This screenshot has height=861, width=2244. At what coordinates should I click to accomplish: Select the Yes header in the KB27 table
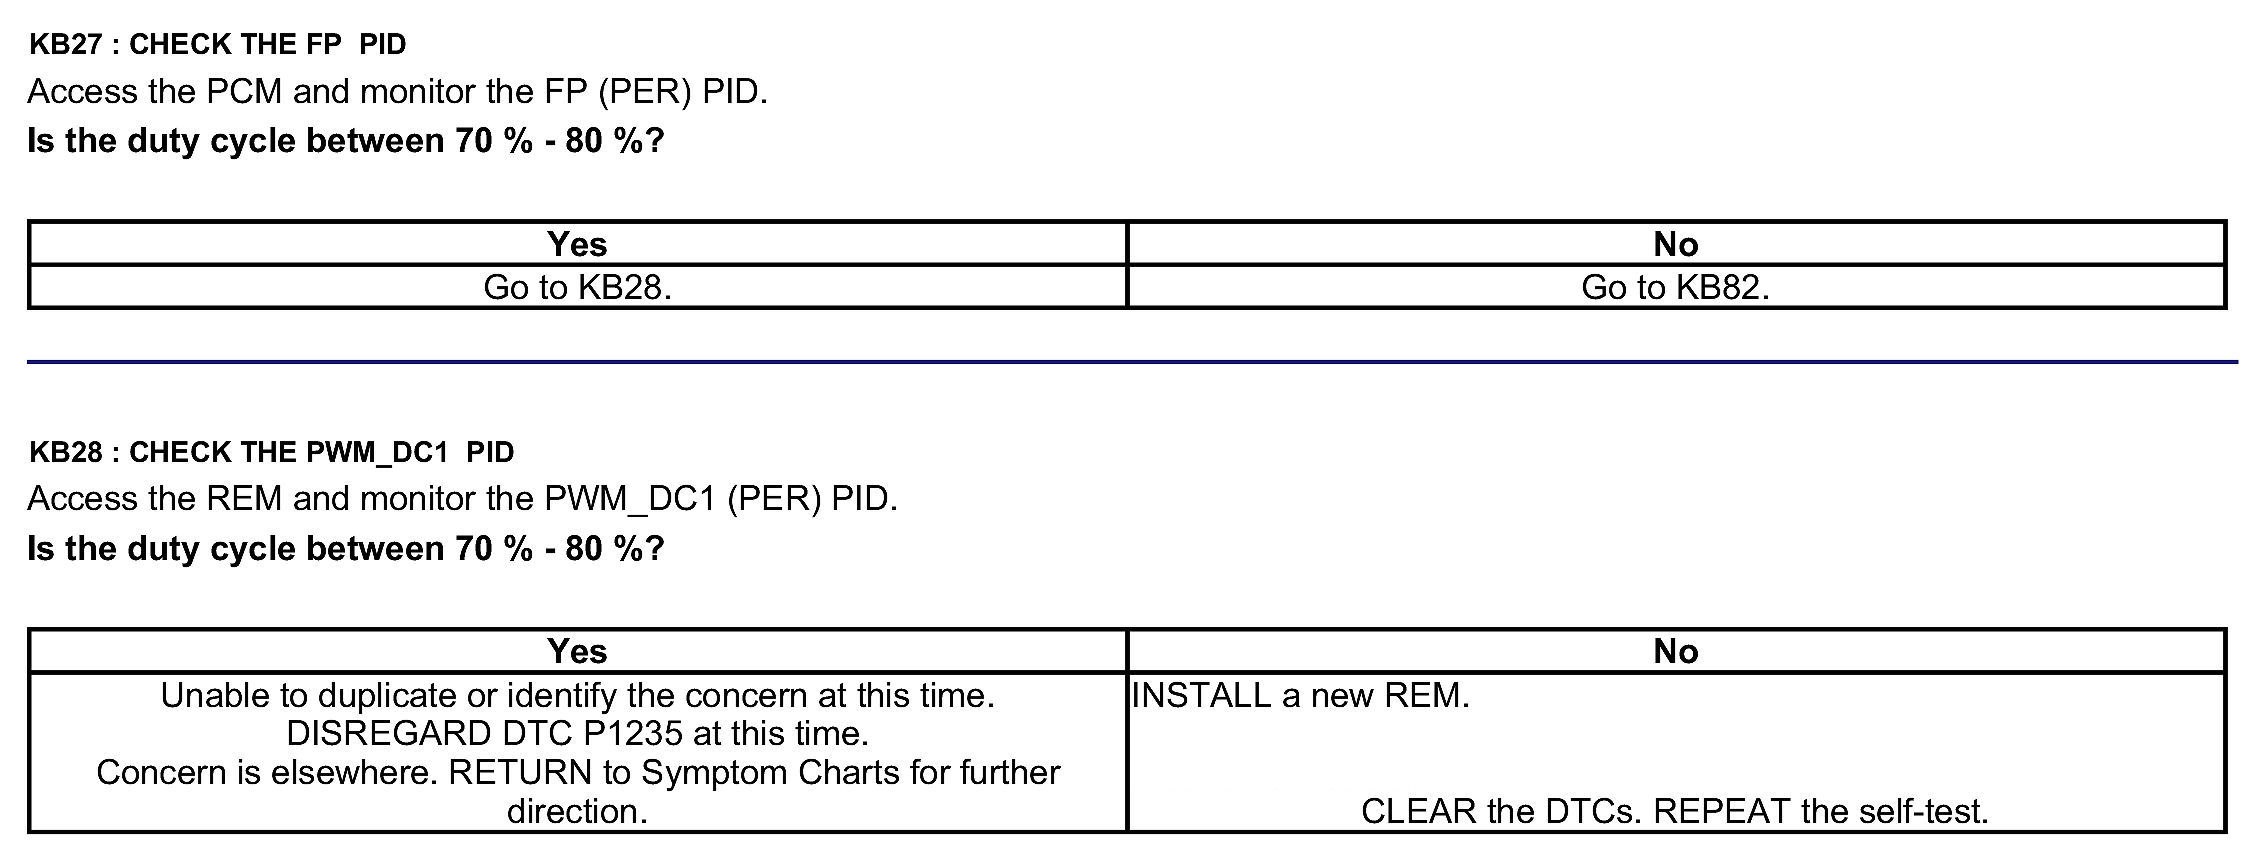[x=577, y=244]
